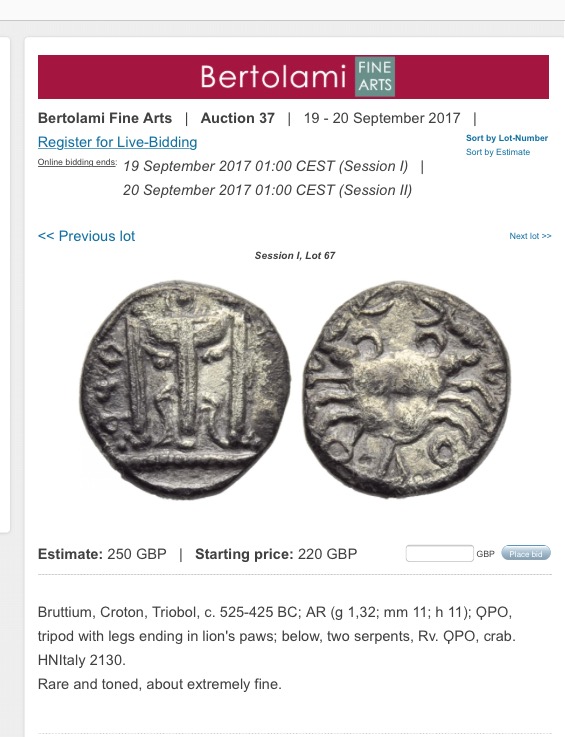
Task: Click the FINE ARTS green logo box
Action: click(375, 77)
